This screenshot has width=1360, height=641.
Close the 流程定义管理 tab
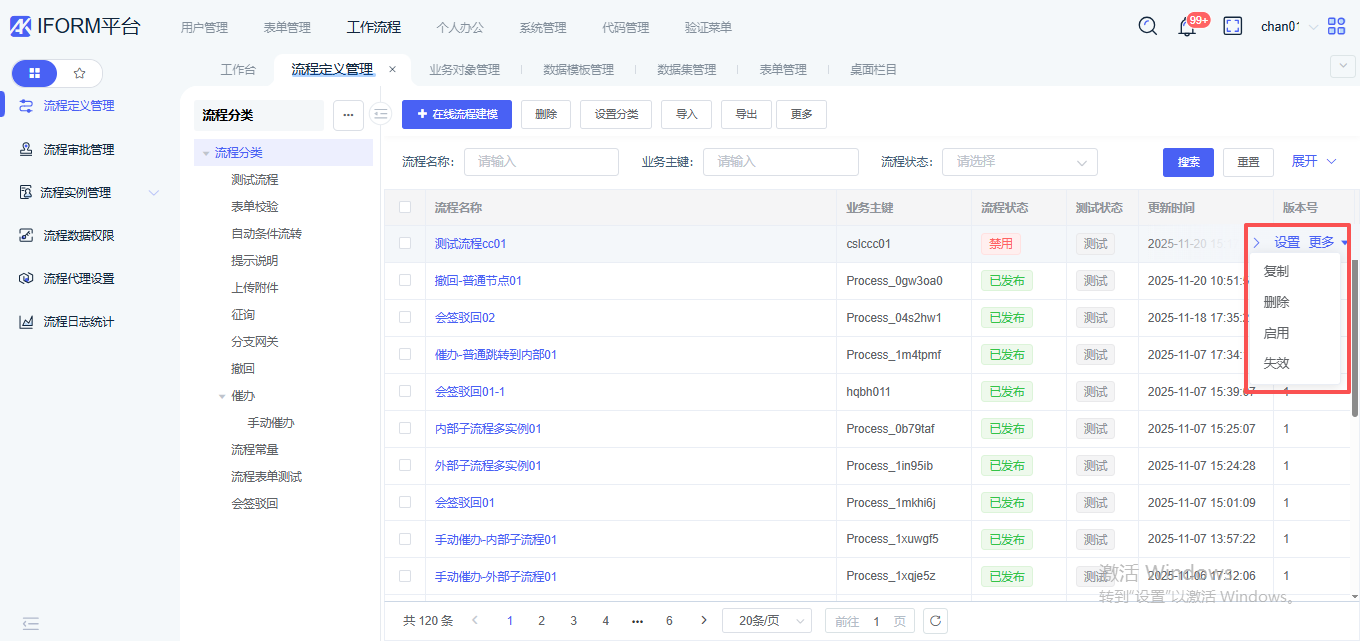pos(392,69)
